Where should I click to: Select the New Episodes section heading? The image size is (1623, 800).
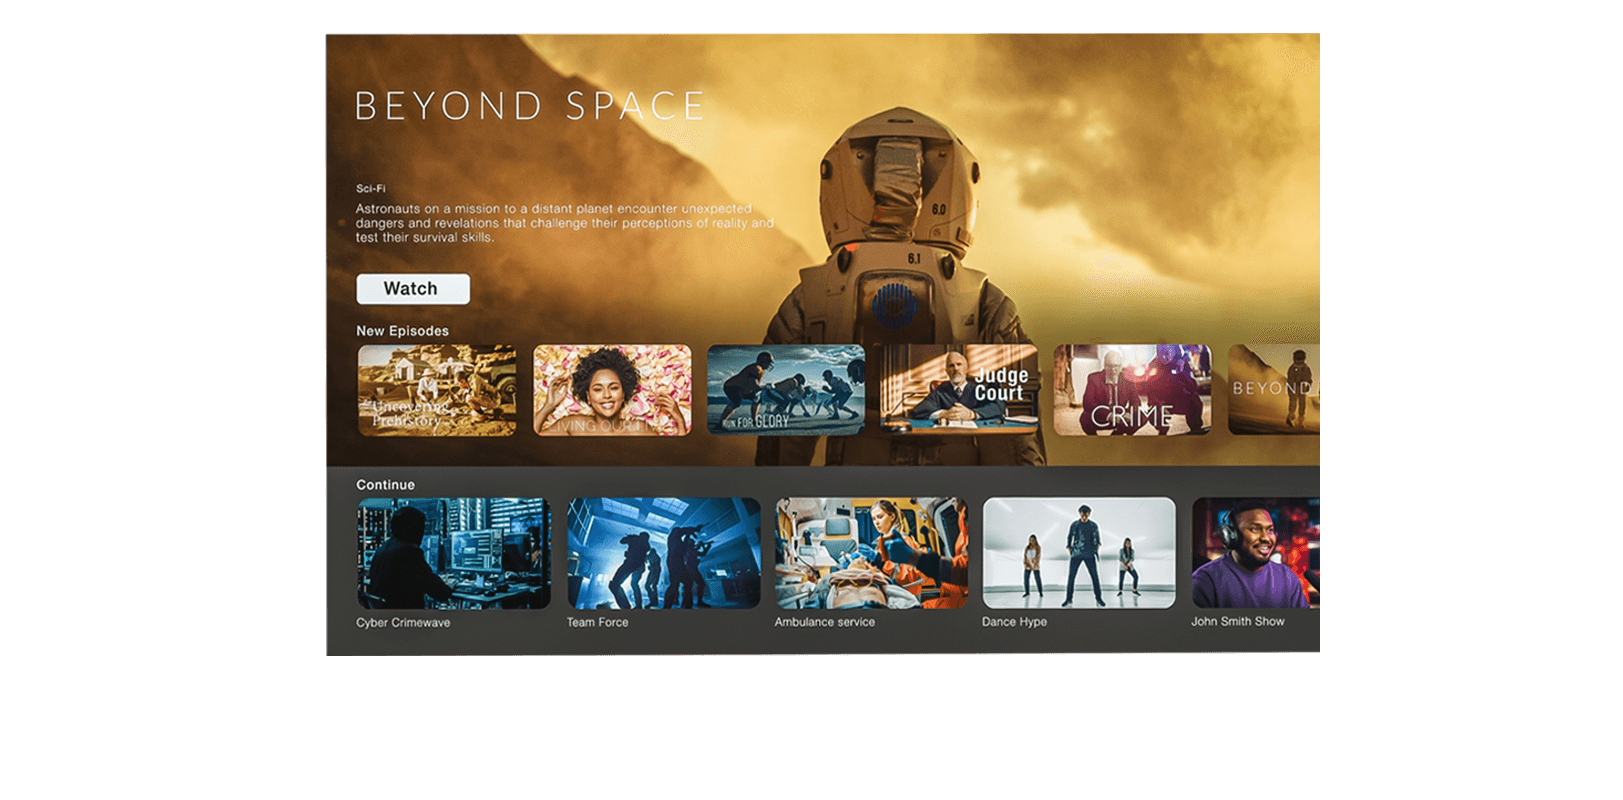click(x=402, y=331)
